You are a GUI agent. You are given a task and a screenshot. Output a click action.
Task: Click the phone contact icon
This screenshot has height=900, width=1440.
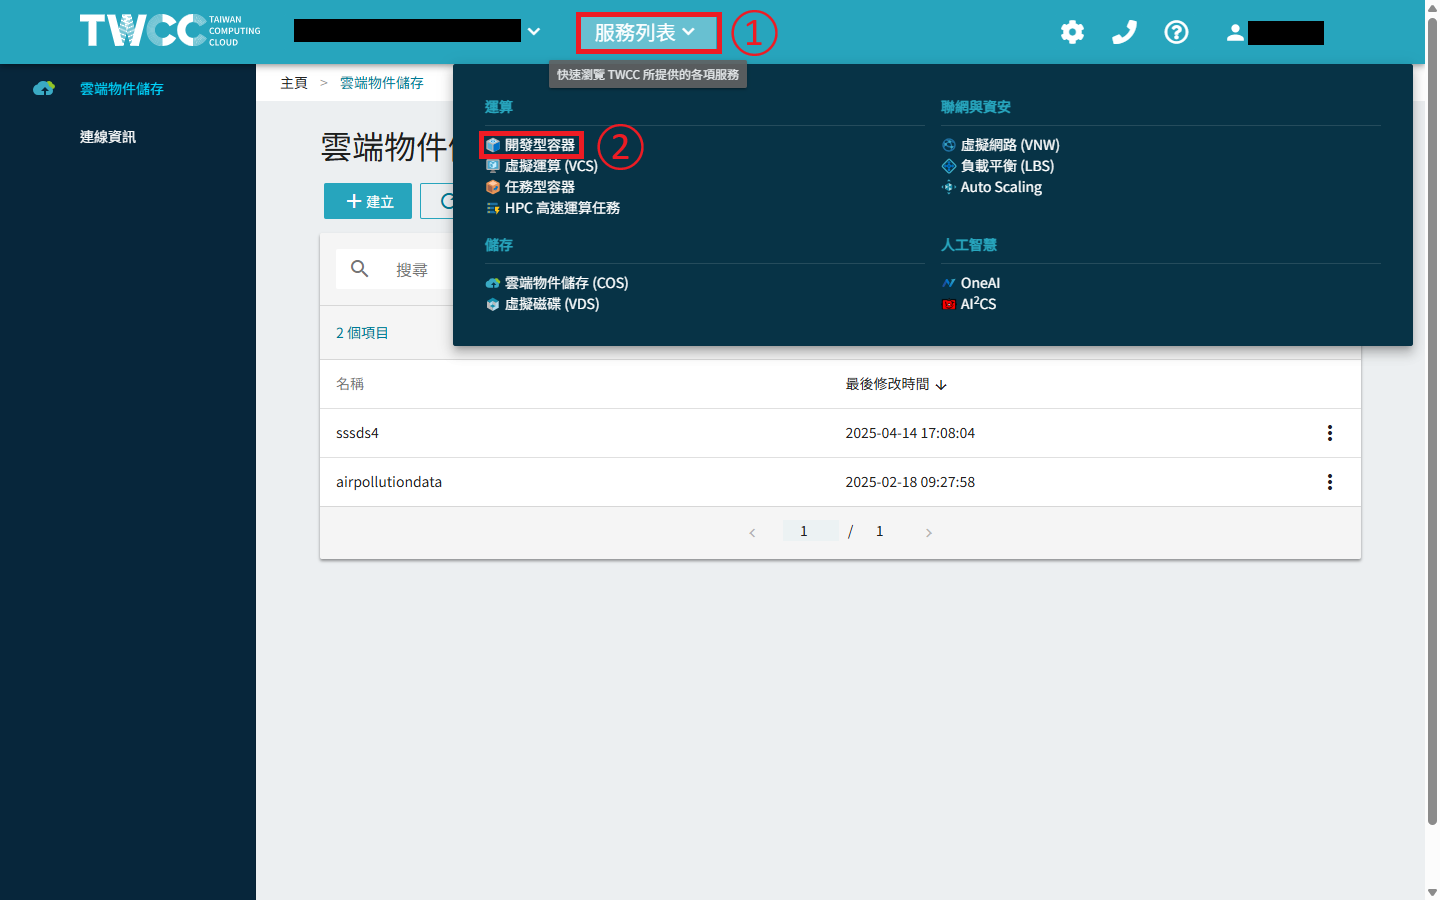tap(1124, 32)
